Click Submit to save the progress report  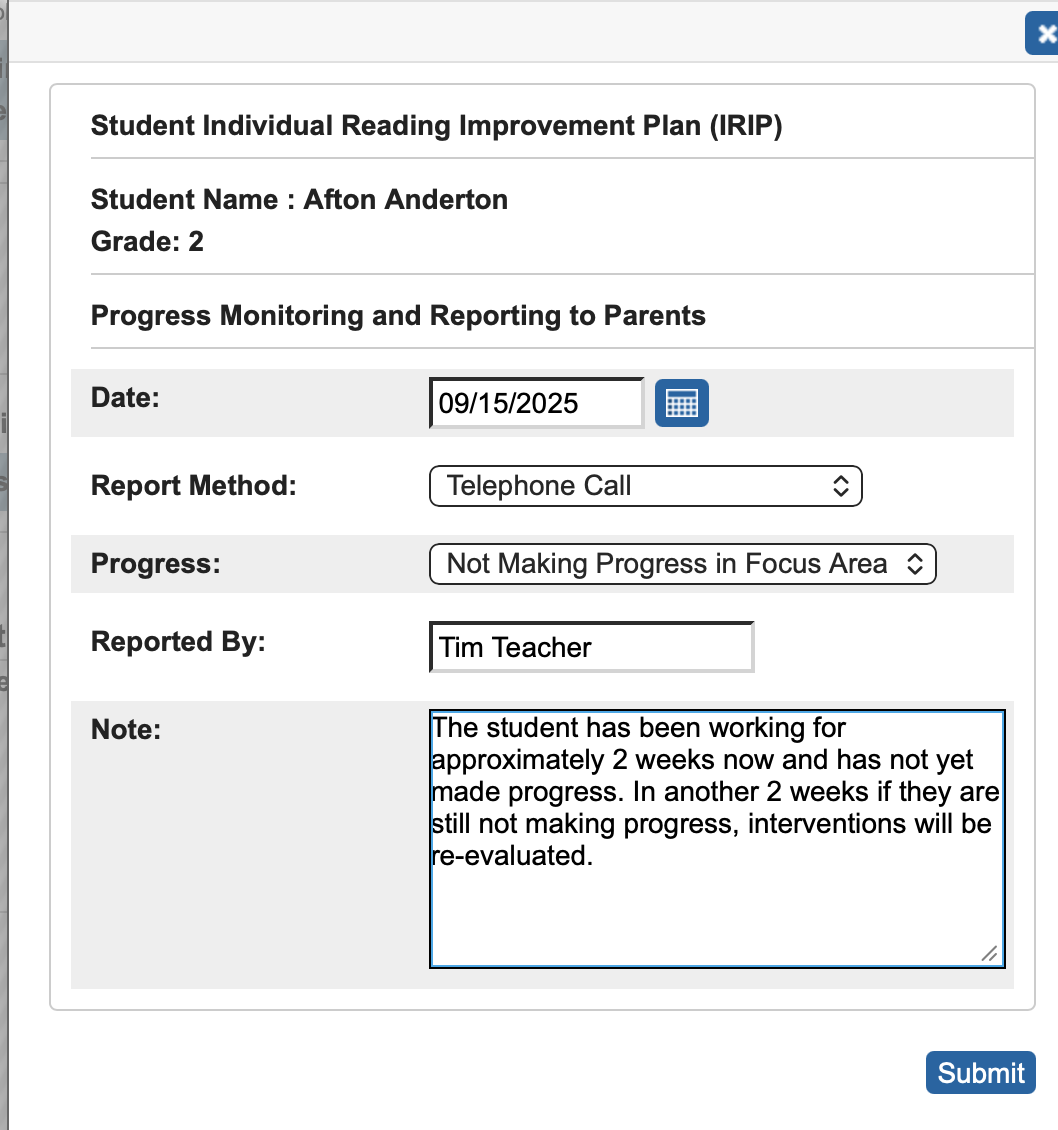point(980,1072)
